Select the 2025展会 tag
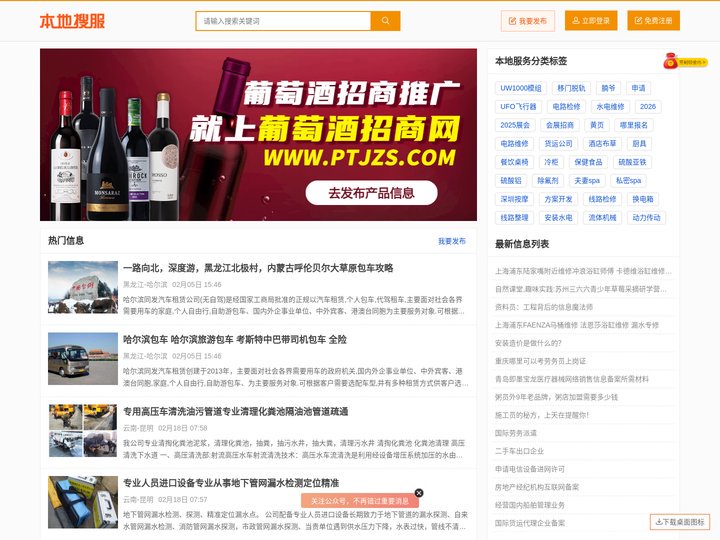Image resolution: width=720 pixels, height=540 pixels. pyautogui.click(x=515, y=125)
